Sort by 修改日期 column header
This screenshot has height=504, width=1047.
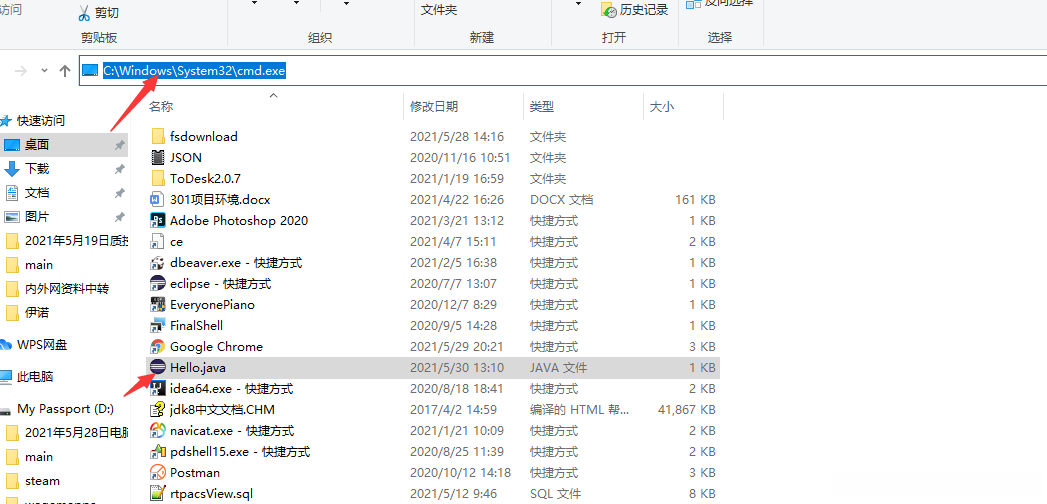(434, 106)
